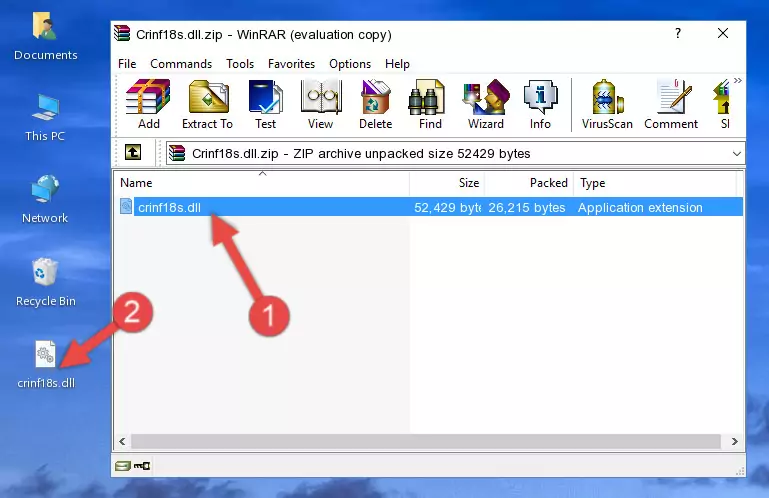Open the archive Comment tool

(x=671, y=105)
